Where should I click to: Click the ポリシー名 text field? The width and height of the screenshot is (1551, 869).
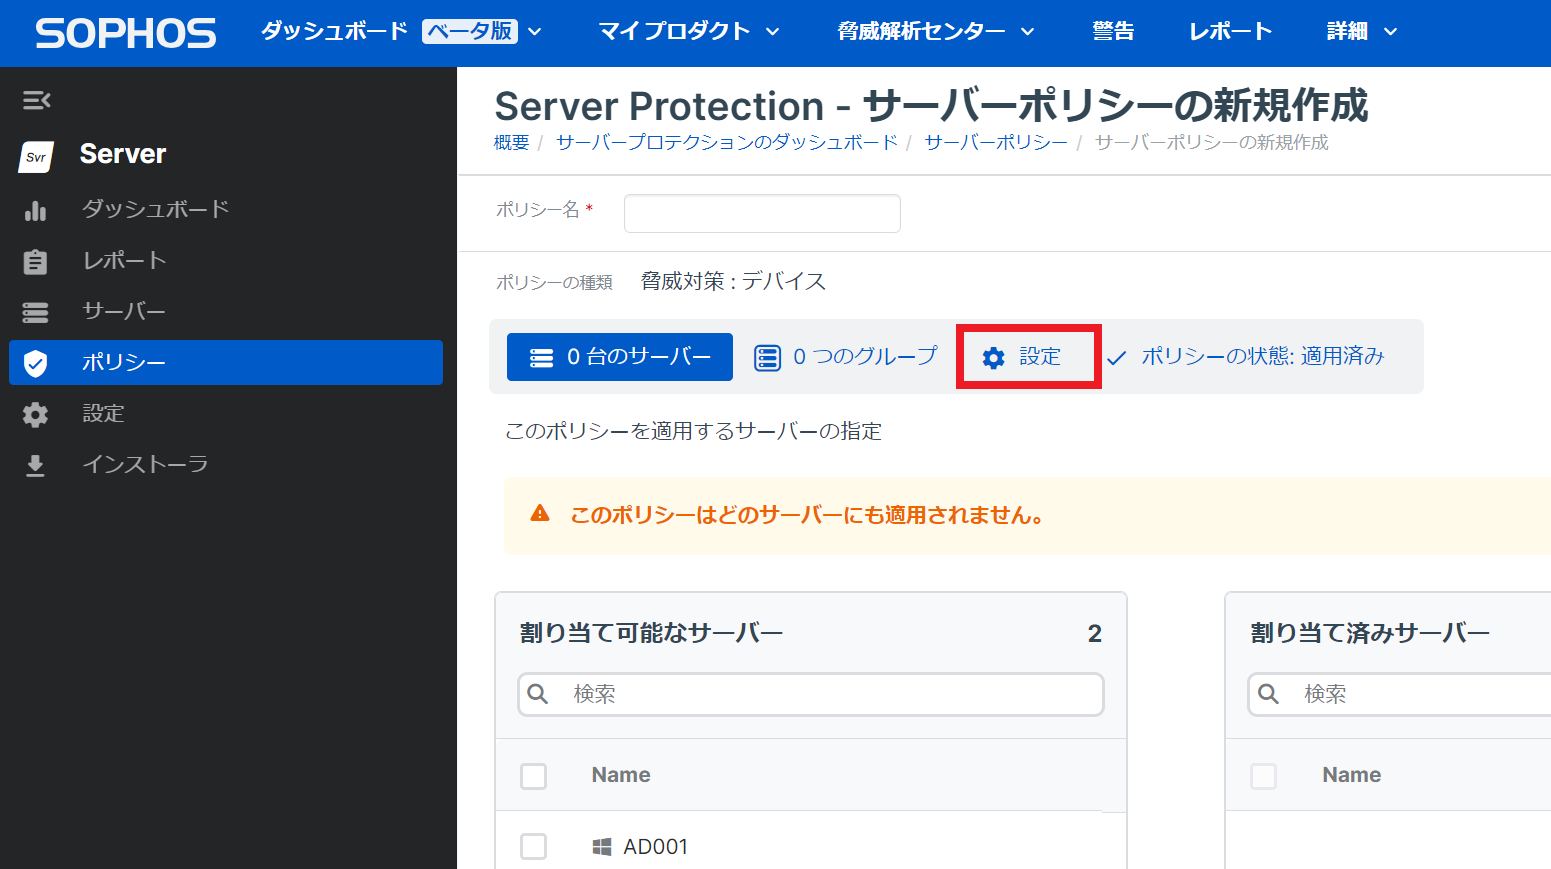[762, 213]
